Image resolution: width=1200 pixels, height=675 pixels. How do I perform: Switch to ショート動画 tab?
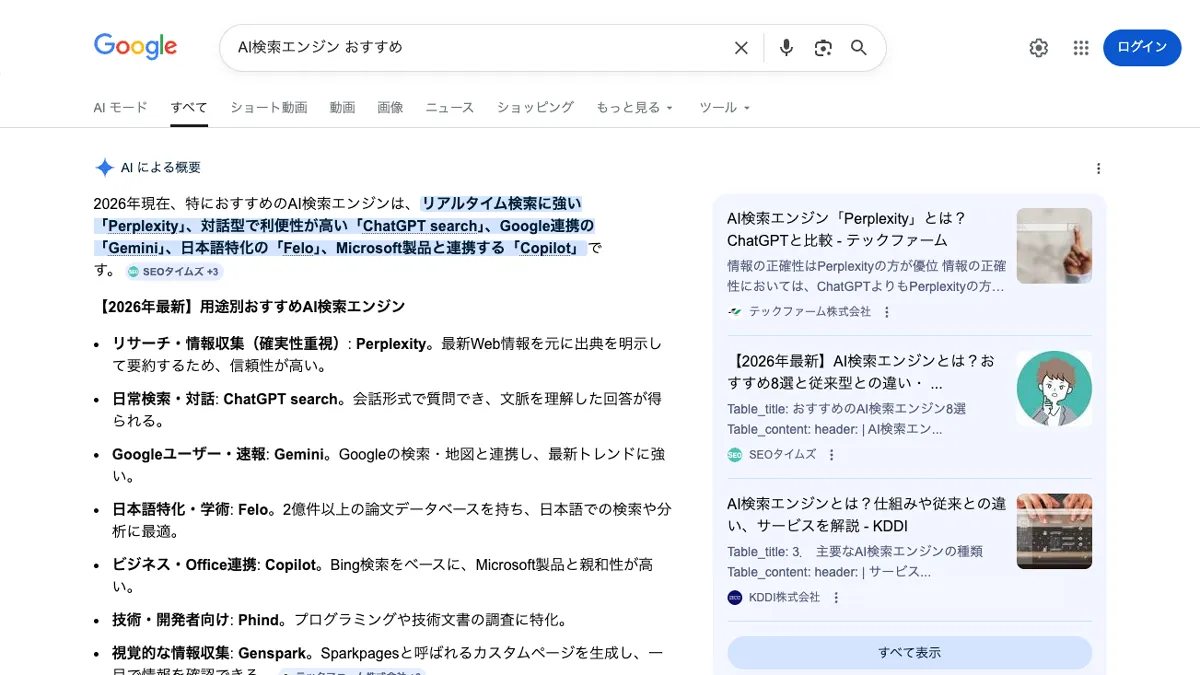pyautogui.click(x=269, y=108)
